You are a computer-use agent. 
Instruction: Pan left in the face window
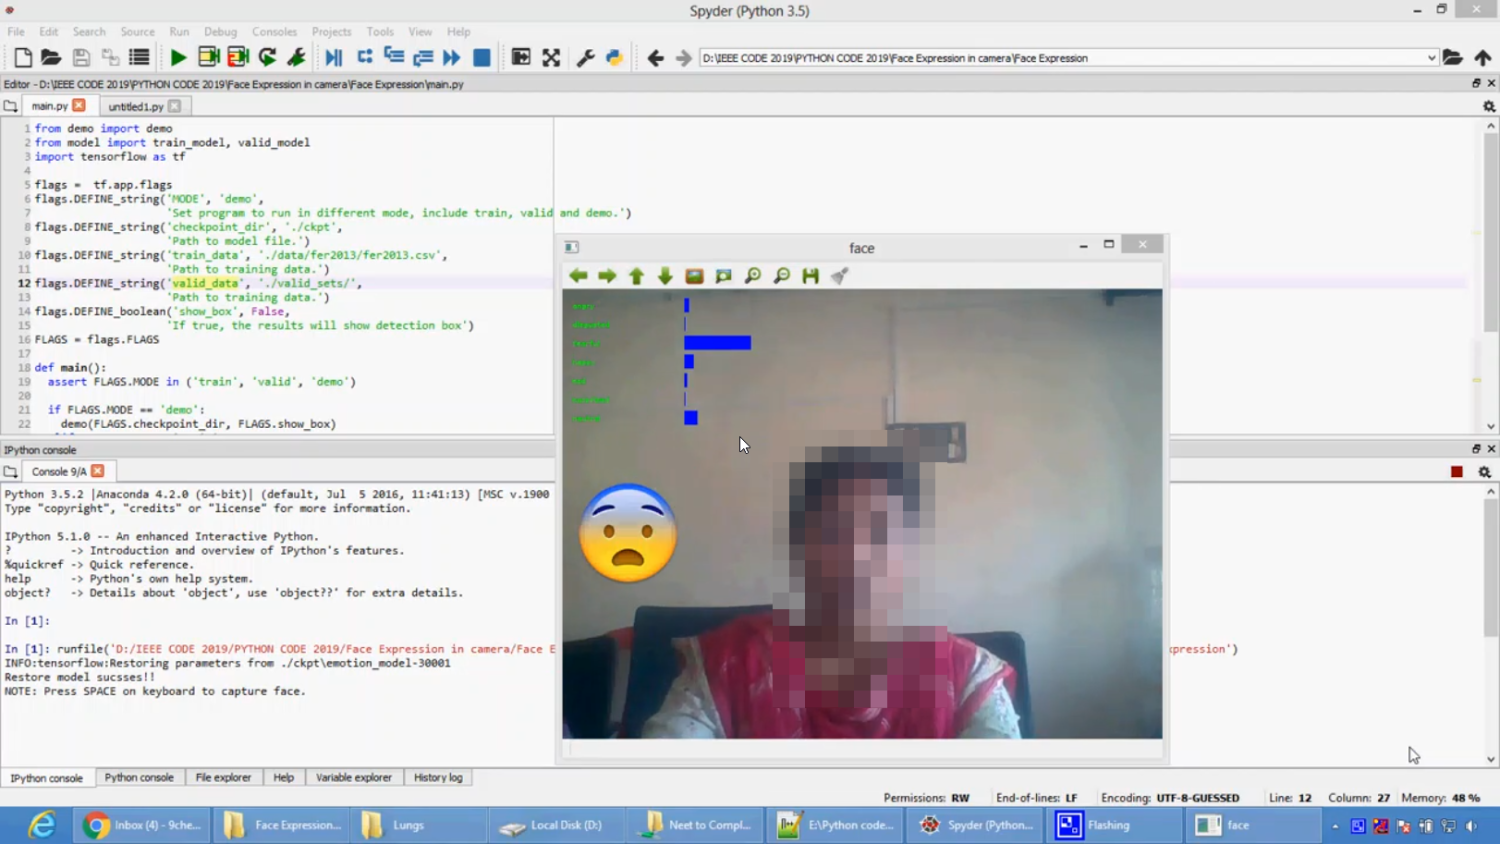tap(578, 276)
